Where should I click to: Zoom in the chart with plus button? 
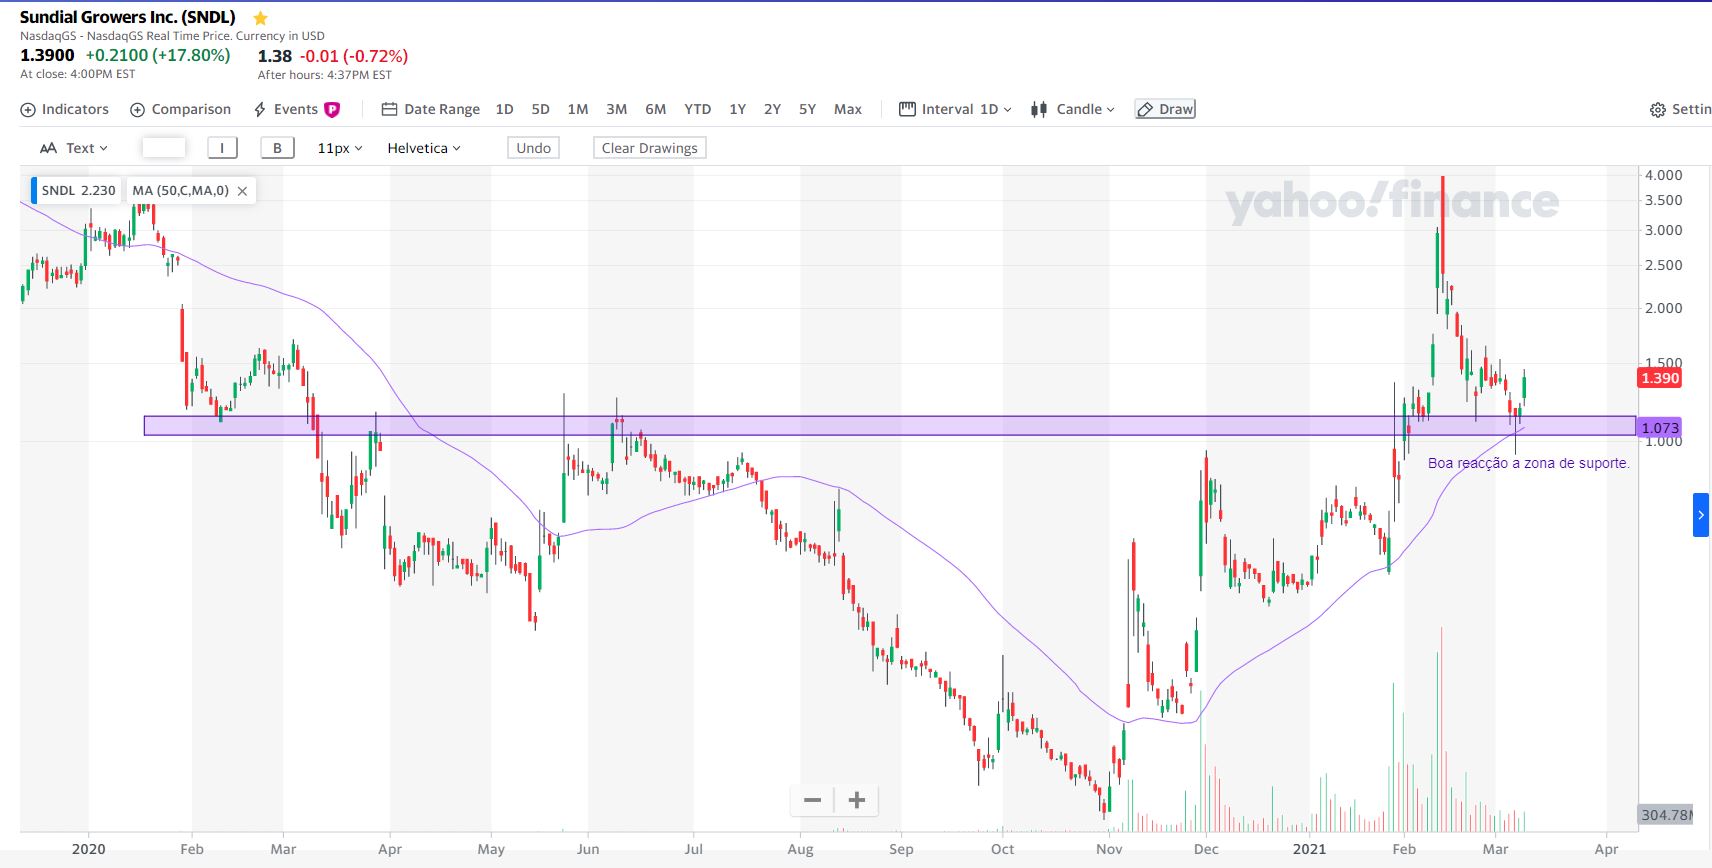[857, 800]
